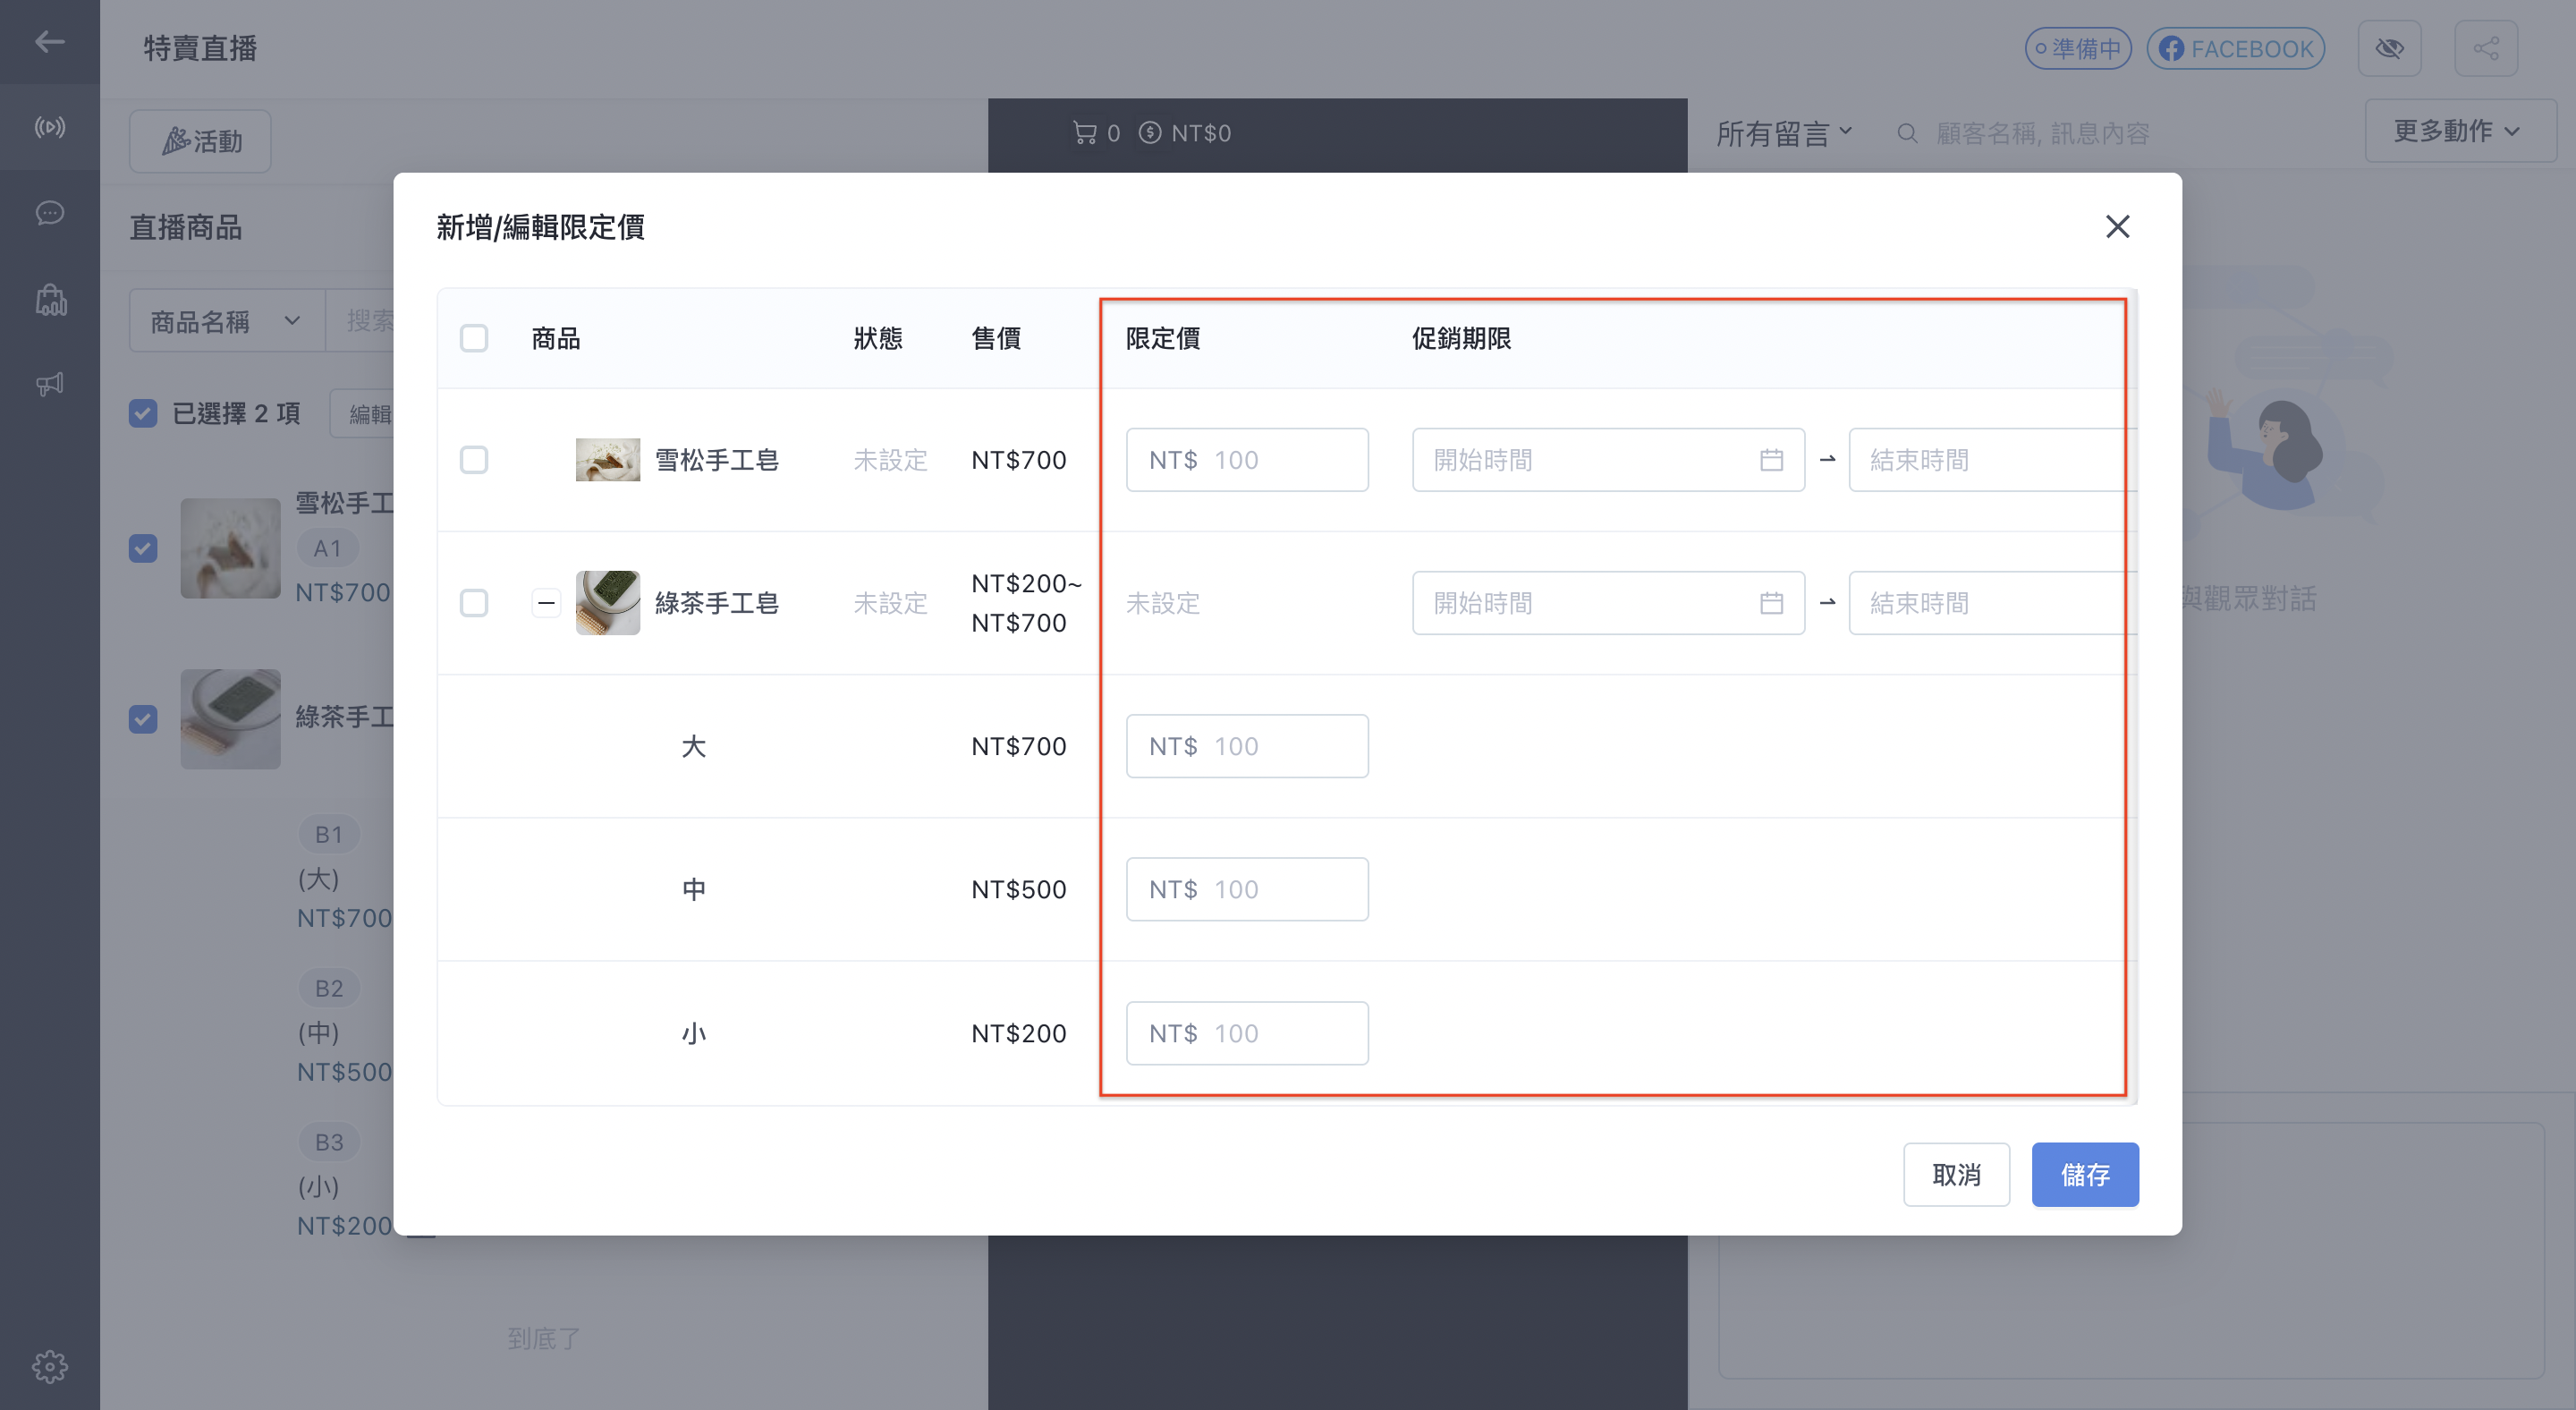Viewport: 2576px width, 1410px height.
Task: Check the 雪松手工皂 row checkbox
Action: pos(474,460)
